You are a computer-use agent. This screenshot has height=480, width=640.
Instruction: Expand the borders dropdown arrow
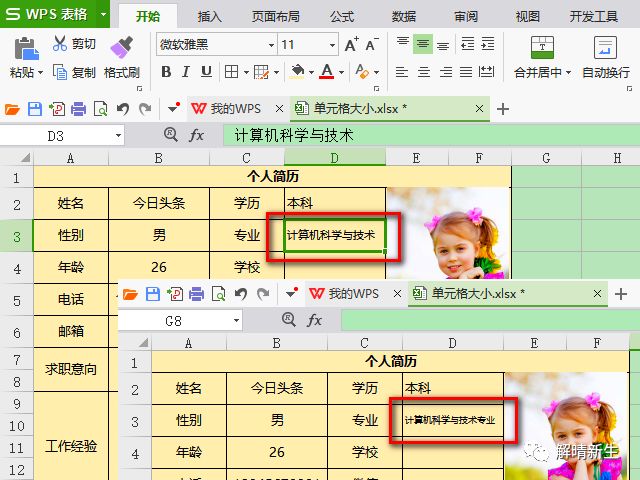point(246,73)
